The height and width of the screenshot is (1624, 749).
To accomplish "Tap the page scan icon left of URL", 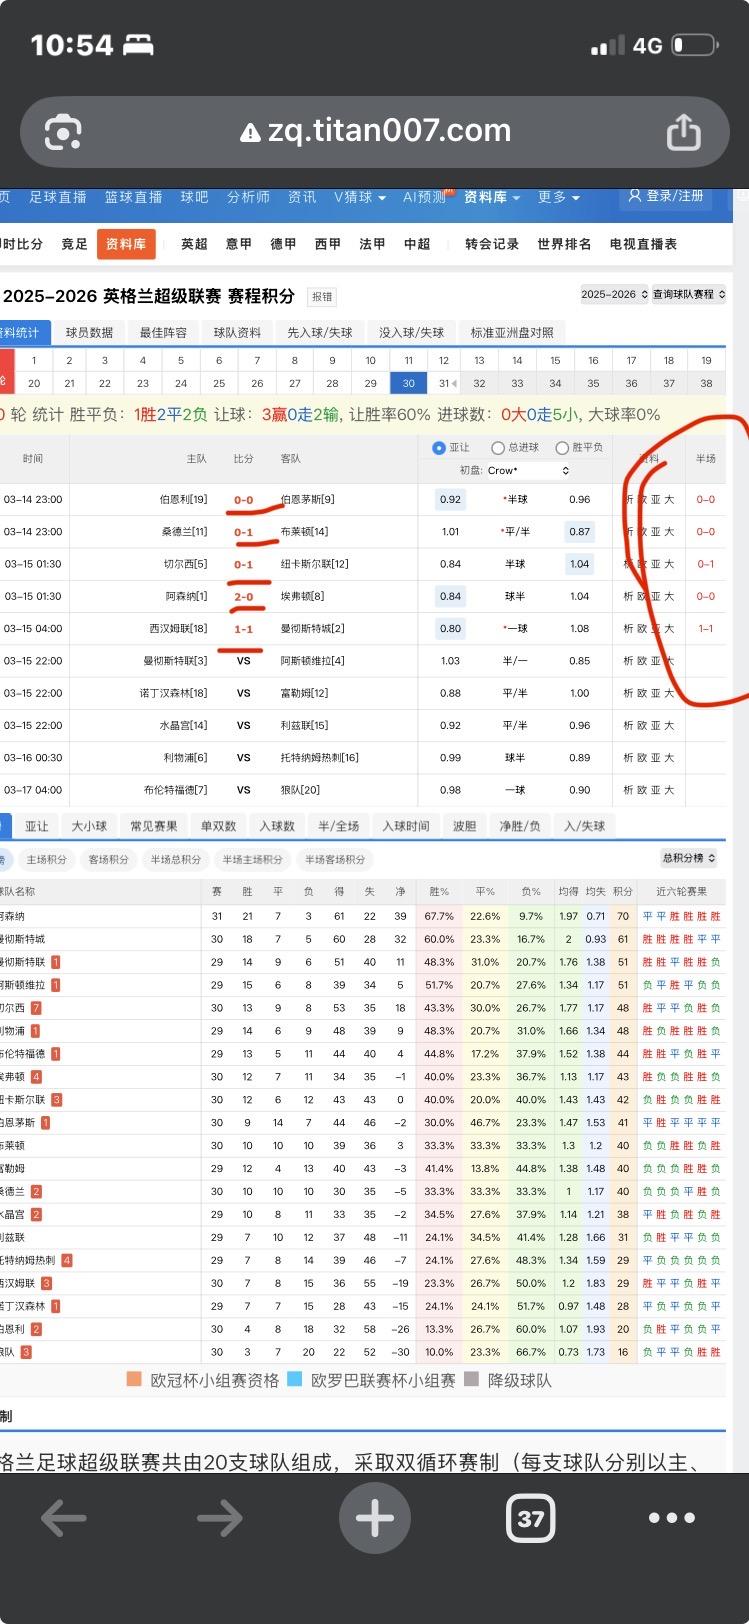I will click(x=63, y=132).
